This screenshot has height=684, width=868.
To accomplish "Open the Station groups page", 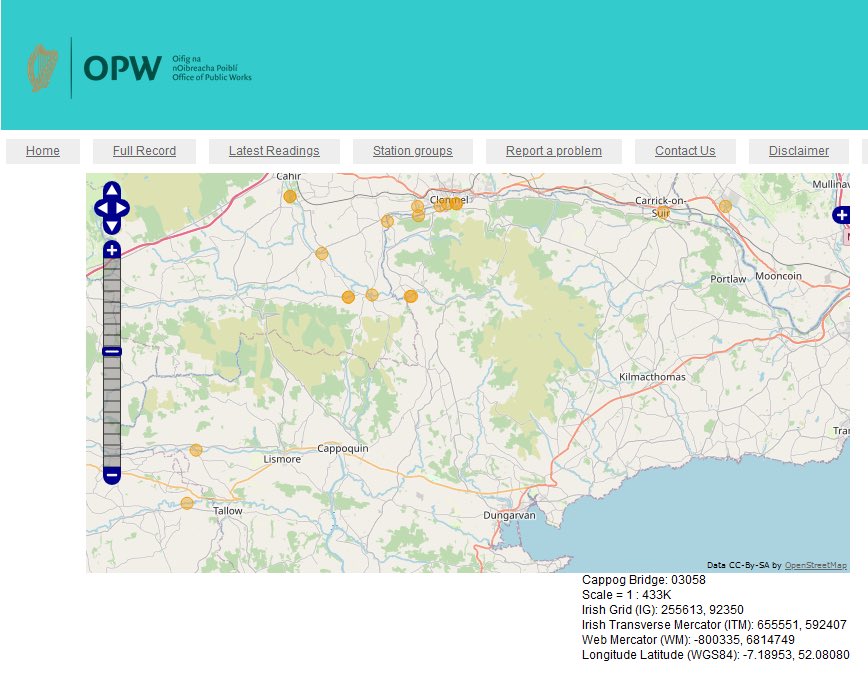I will pos(412,150).
